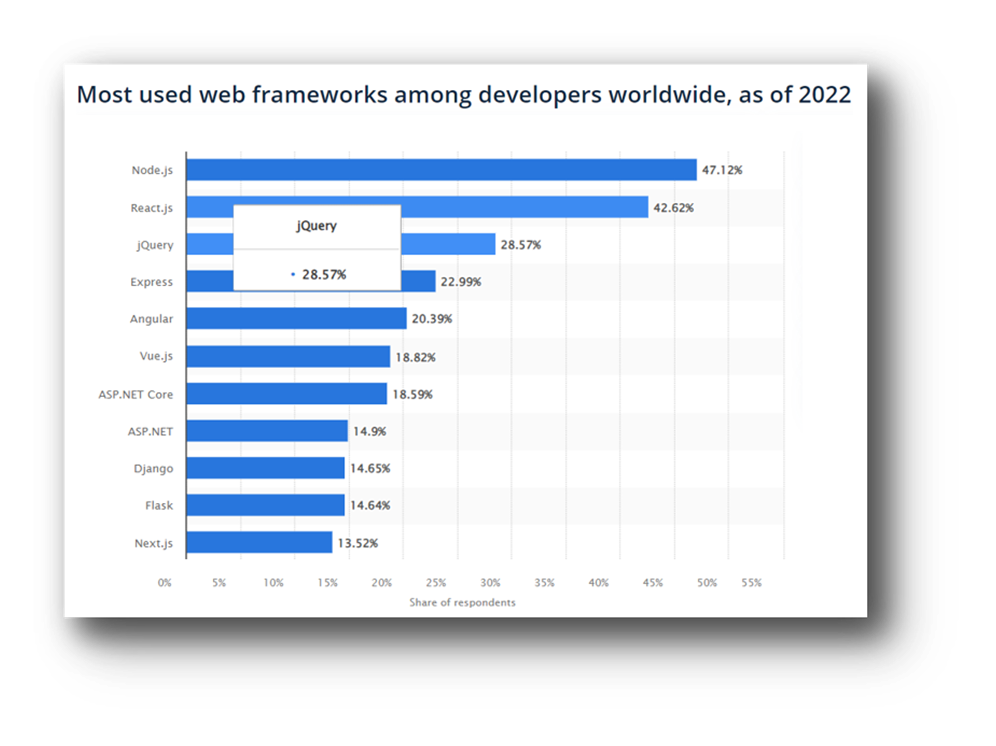Select the 'Django' axis label
The height and width of the screenshot is (746, 996).
pyautogui.click(x=153, y=469)
